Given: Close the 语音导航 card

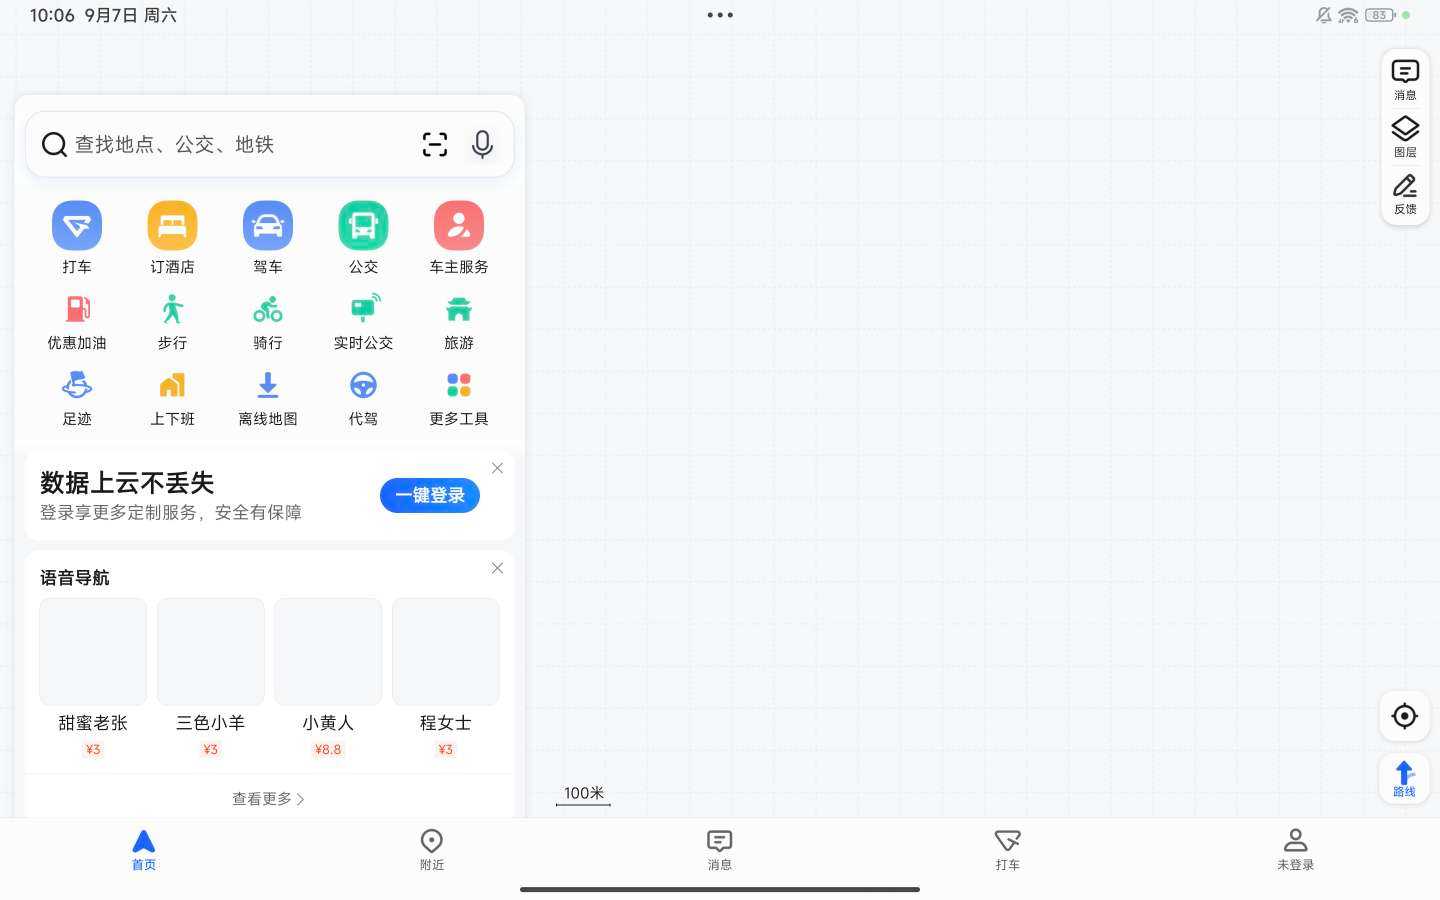Looking at the screenshot, I should pos(497,568).
